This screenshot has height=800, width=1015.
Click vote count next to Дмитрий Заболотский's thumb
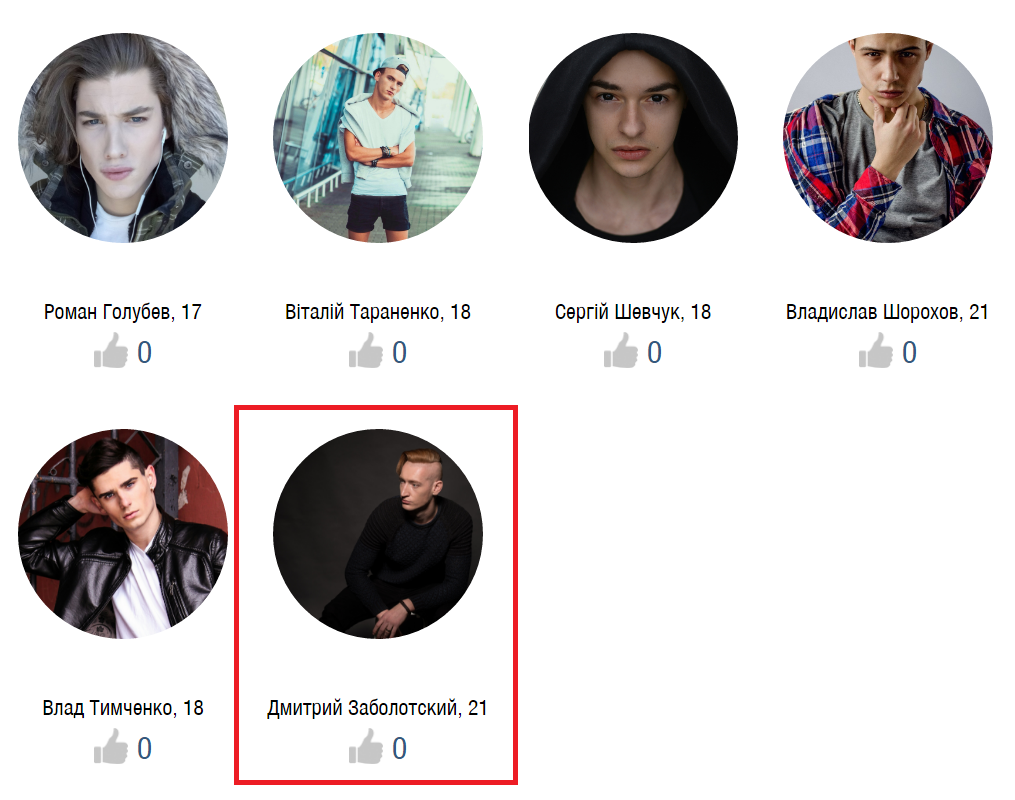399,749
